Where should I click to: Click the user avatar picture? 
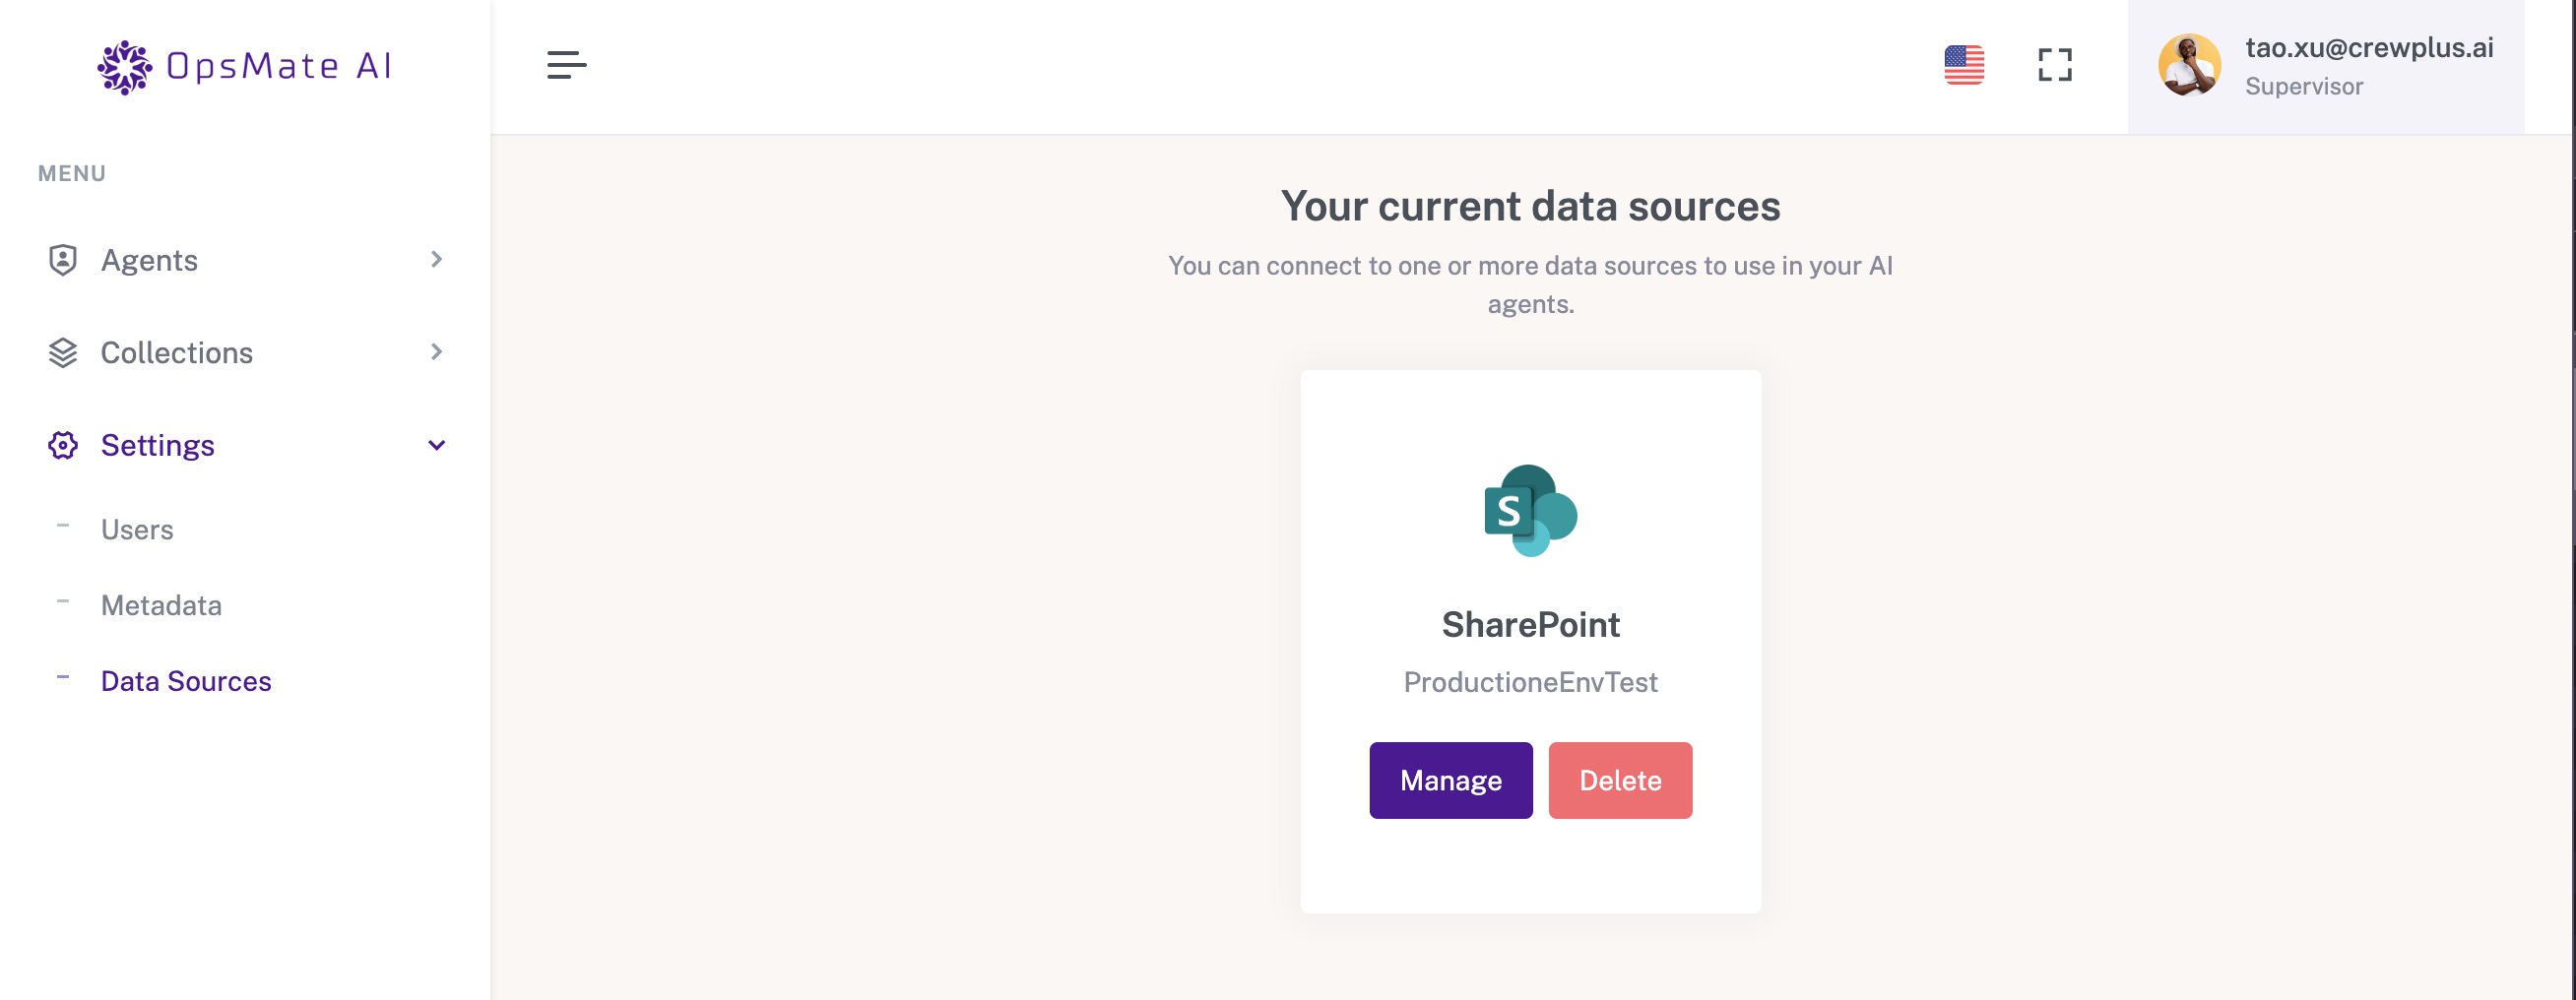click(2189, 66)
